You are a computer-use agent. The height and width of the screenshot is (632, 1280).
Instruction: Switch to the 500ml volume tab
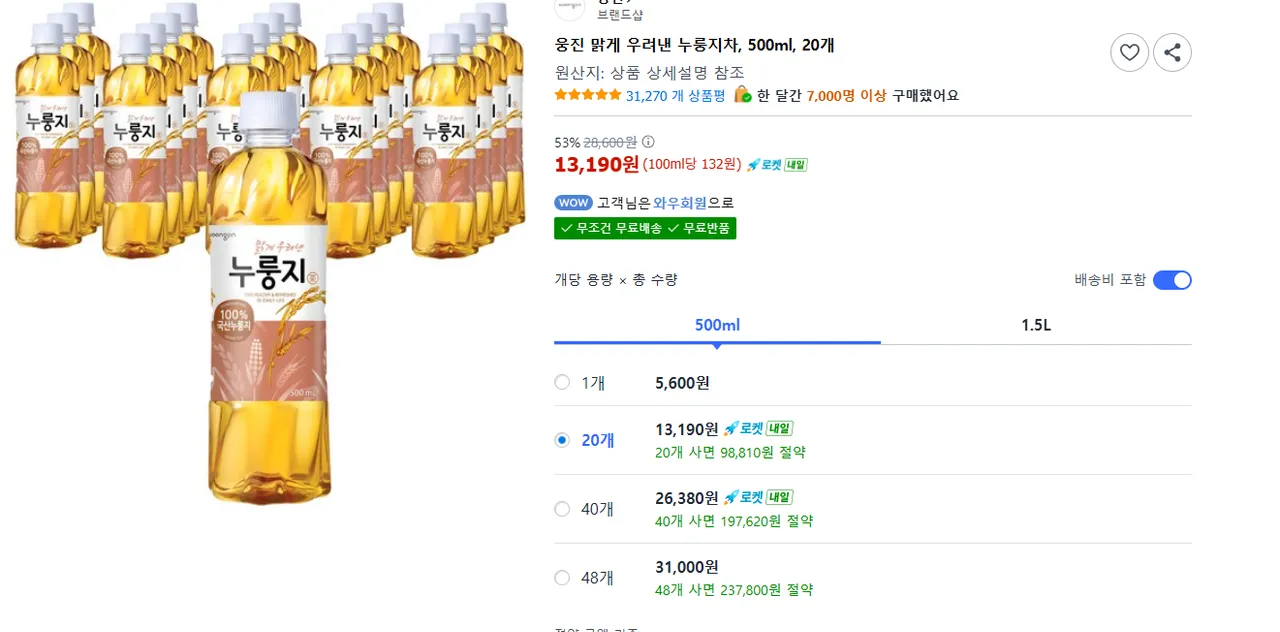click(x=717, y=325)
